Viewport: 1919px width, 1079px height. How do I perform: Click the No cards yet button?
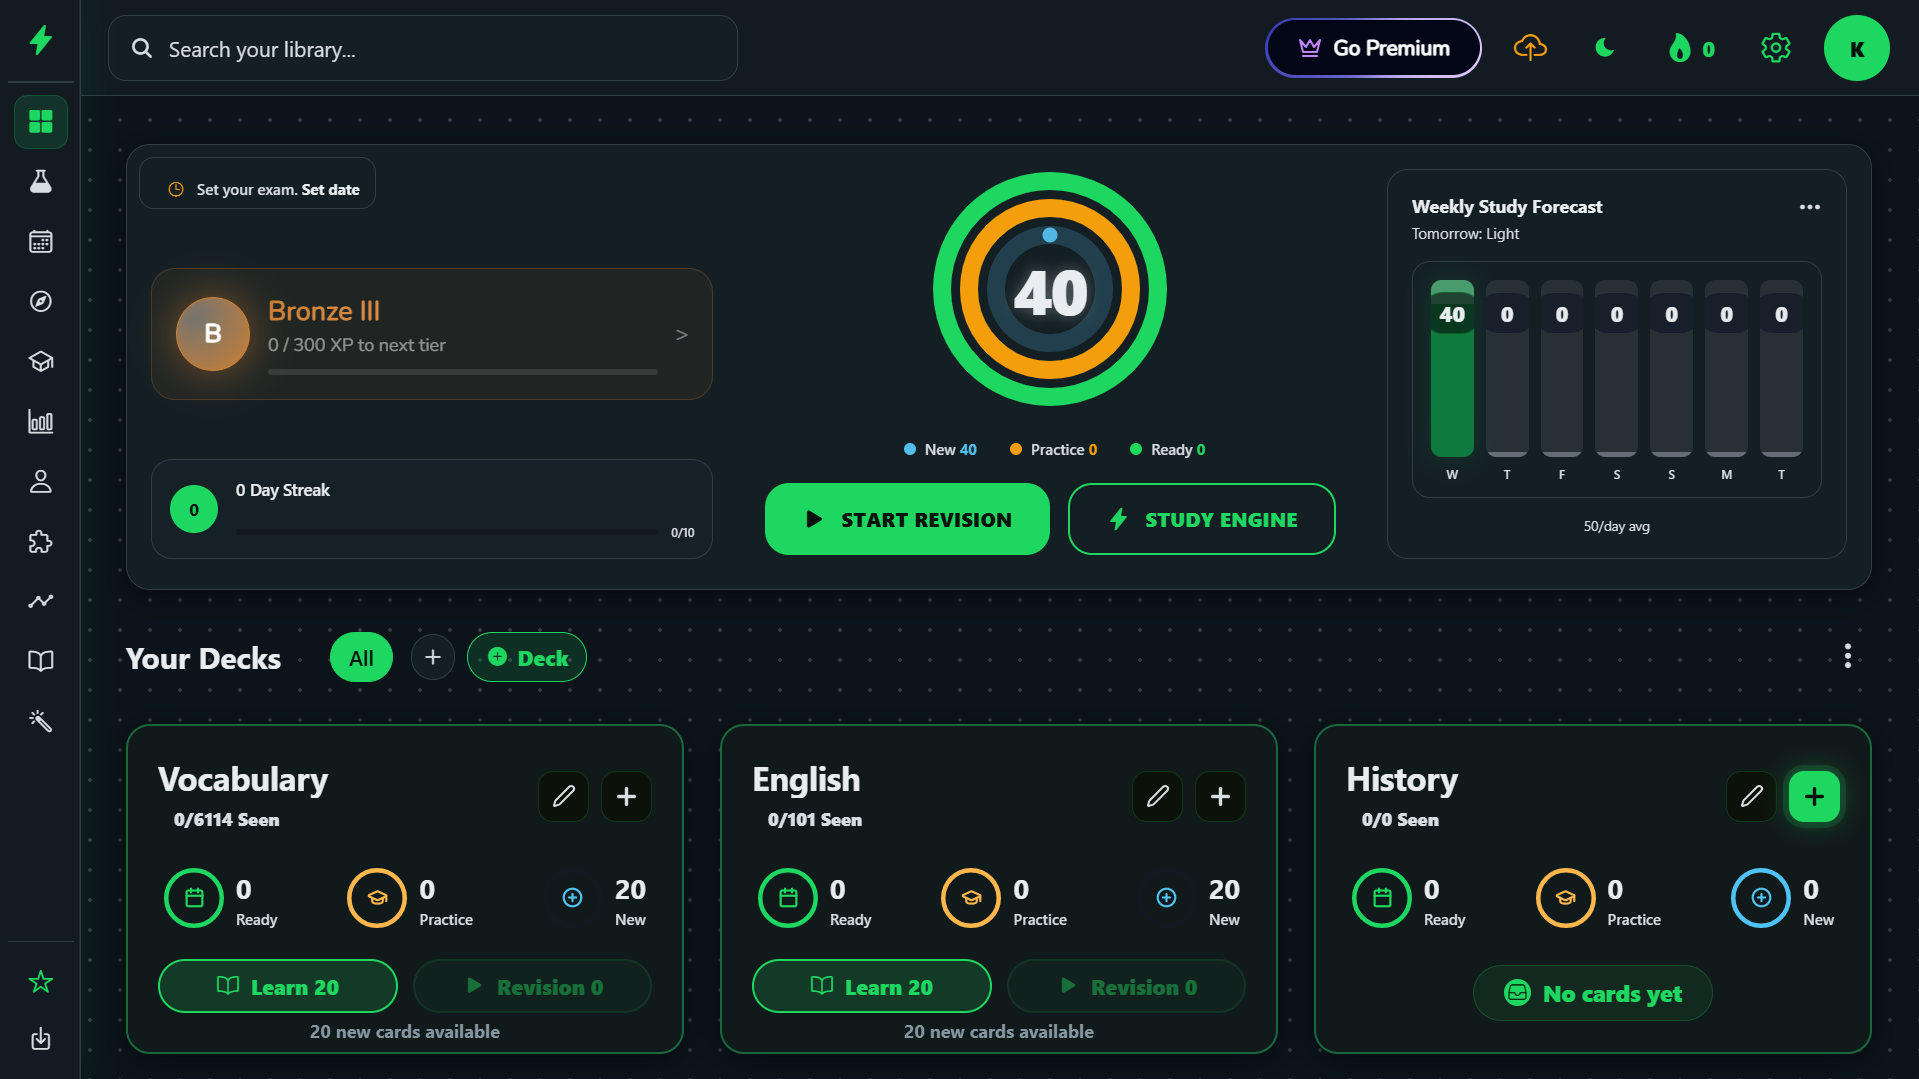point(1593,993)
